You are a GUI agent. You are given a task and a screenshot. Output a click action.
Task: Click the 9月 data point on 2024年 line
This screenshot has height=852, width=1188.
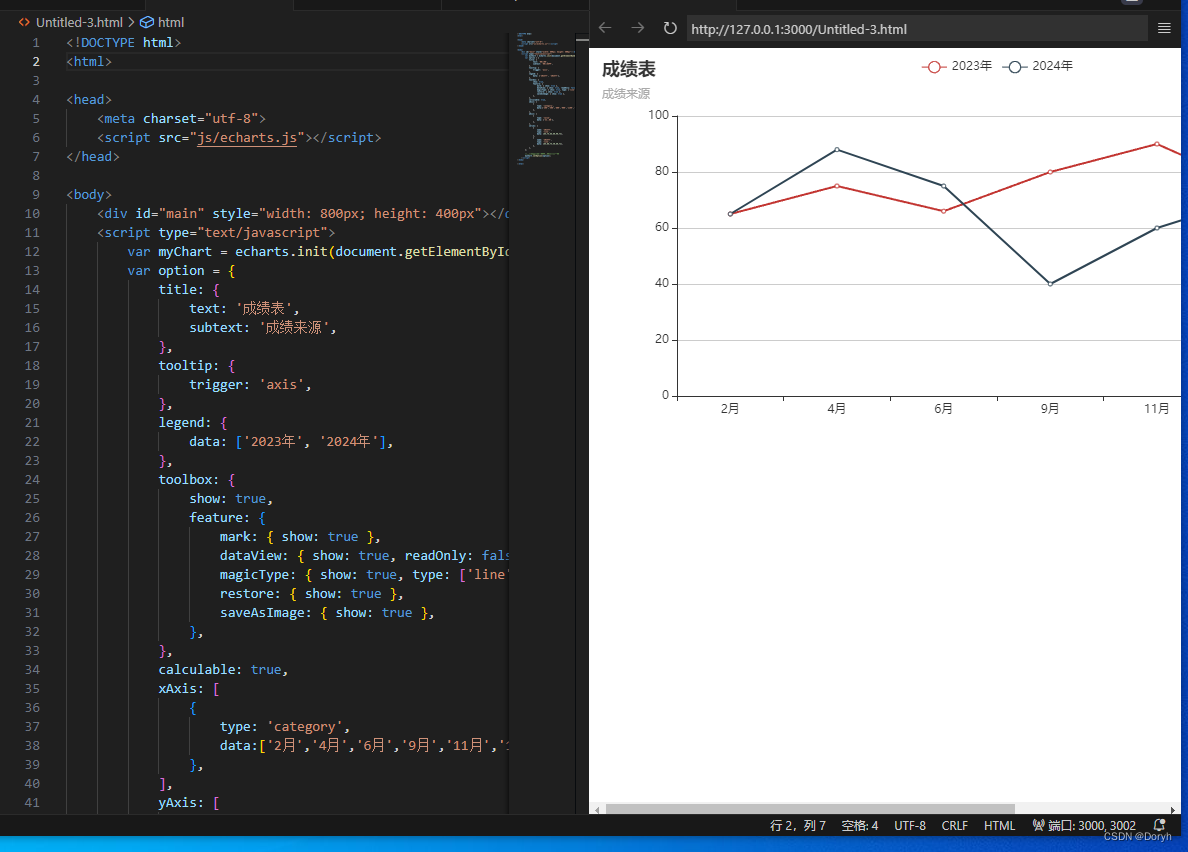(x=1050, y=284)
